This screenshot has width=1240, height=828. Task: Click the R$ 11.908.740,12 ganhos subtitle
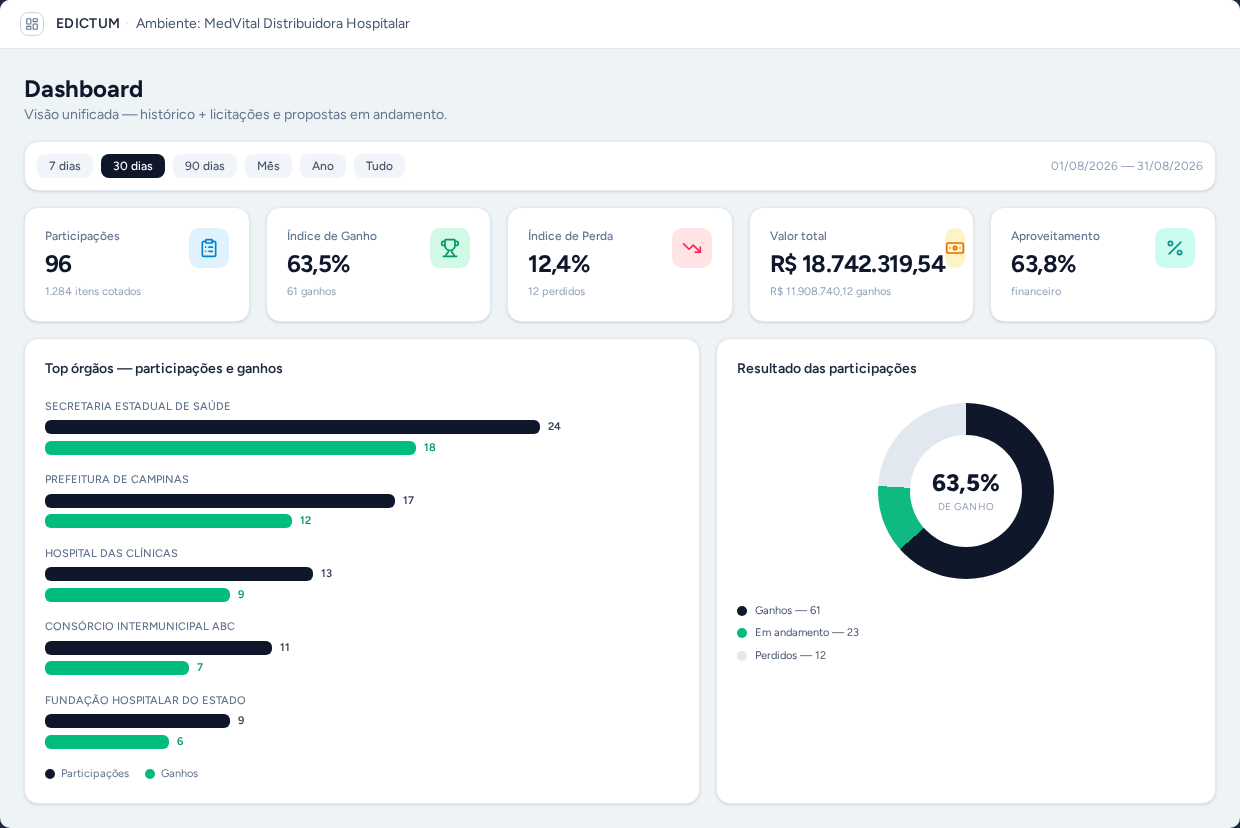pos(830,291)
